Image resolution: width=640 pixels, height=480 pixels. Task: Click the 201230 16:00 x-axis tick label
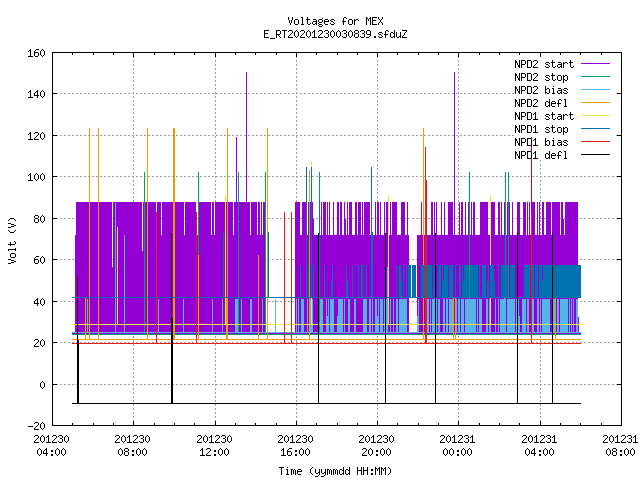click(296, 446)
